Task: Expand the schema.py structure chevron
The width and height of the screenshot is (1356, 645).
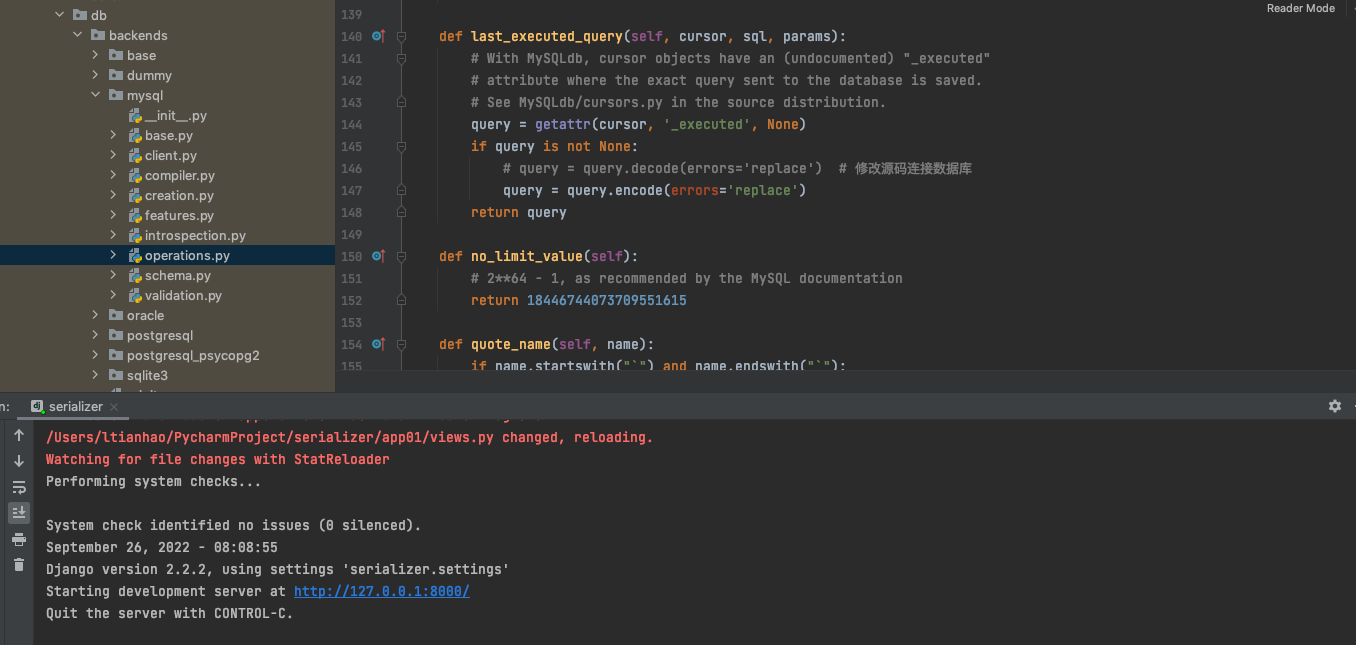Action: pos(113,275)
